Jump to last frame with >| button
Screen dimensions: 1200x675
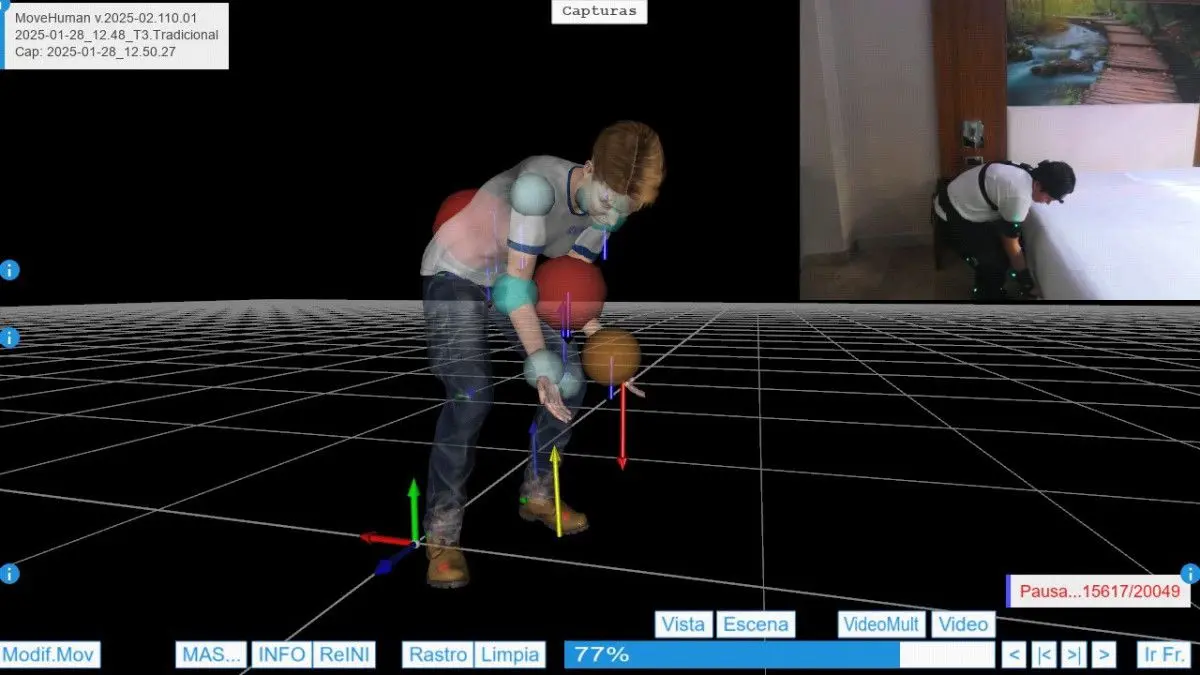pyautogui.click(x=1074, y=655)
